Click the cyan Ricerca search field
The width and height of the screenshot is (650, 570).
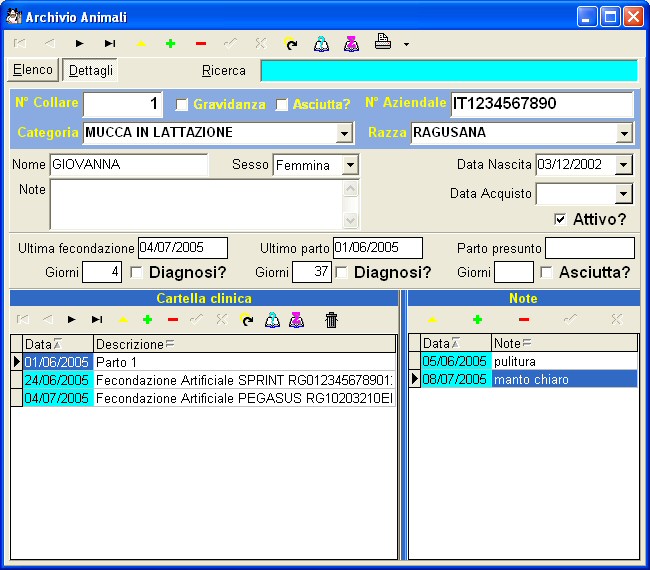click(449, 70)
